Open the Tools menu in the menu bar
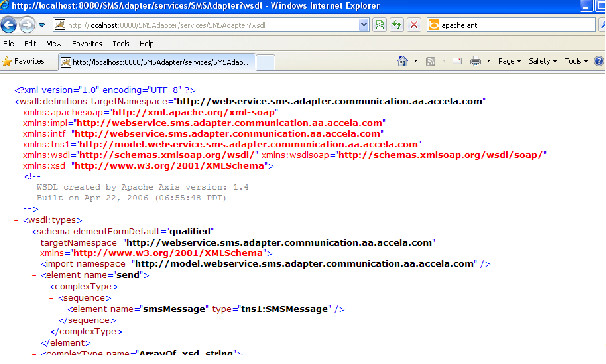 coord(121,43)
